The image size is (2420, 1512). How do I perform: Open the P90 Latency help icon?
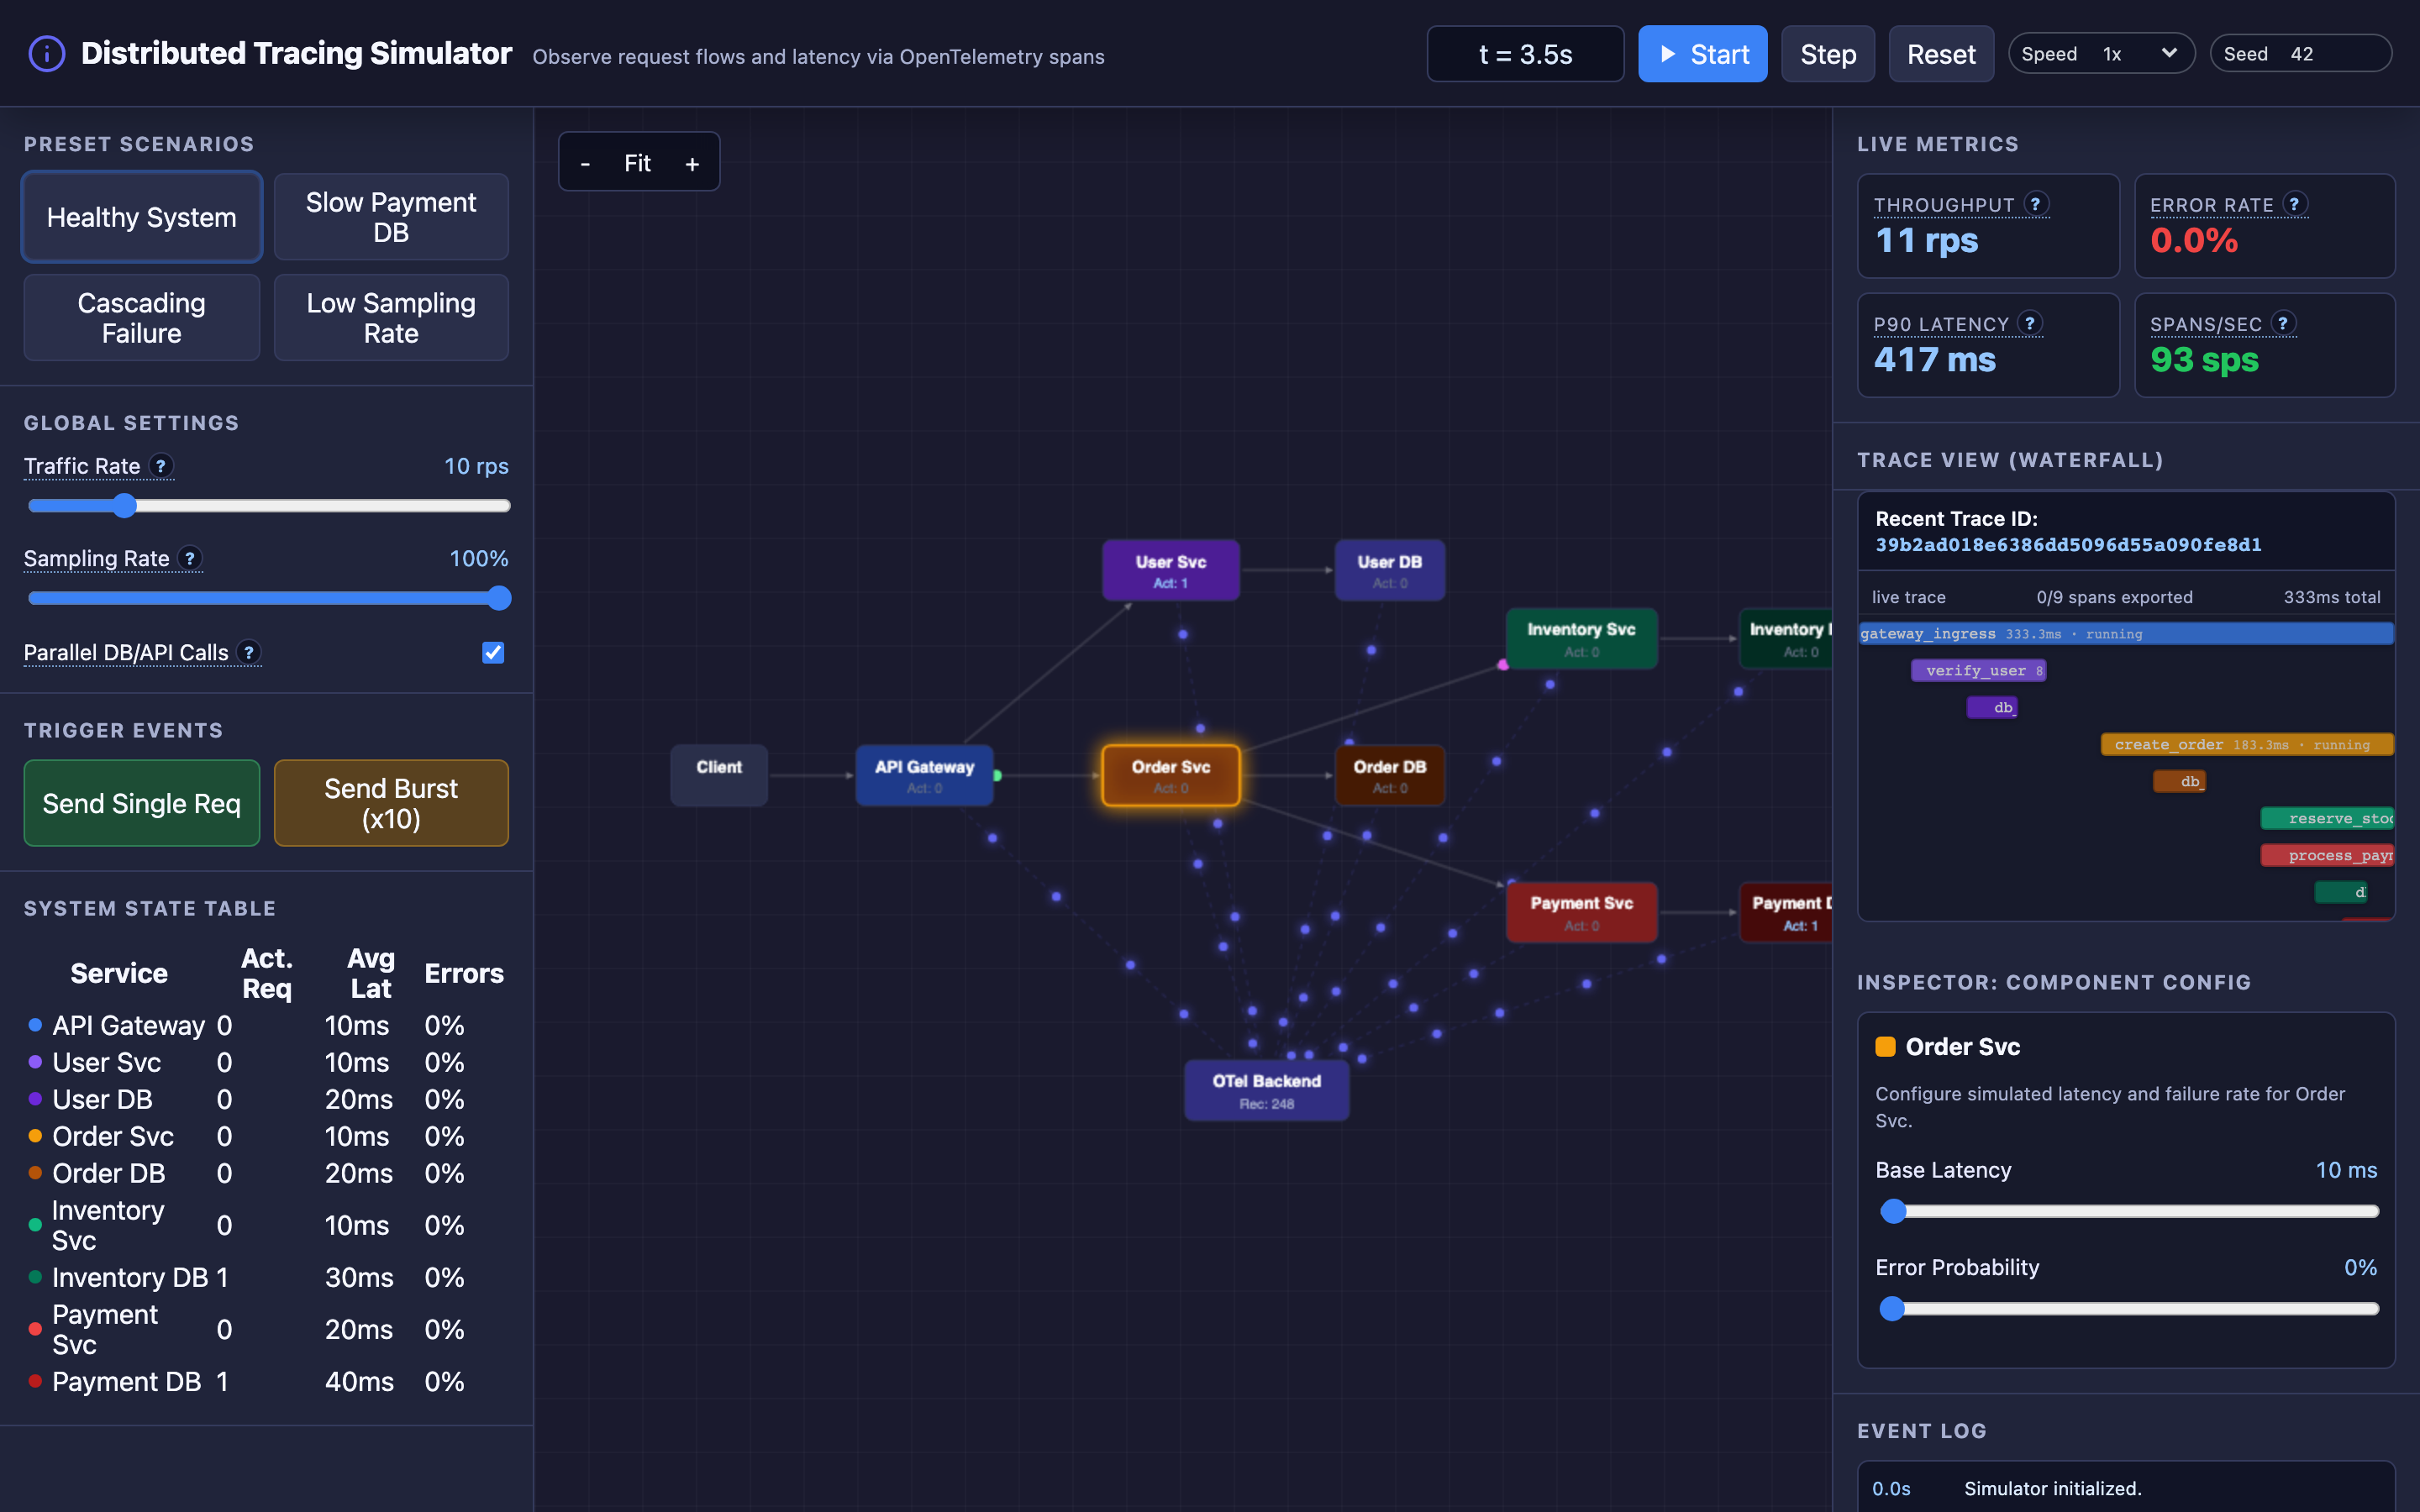[x=2029, y=323]
